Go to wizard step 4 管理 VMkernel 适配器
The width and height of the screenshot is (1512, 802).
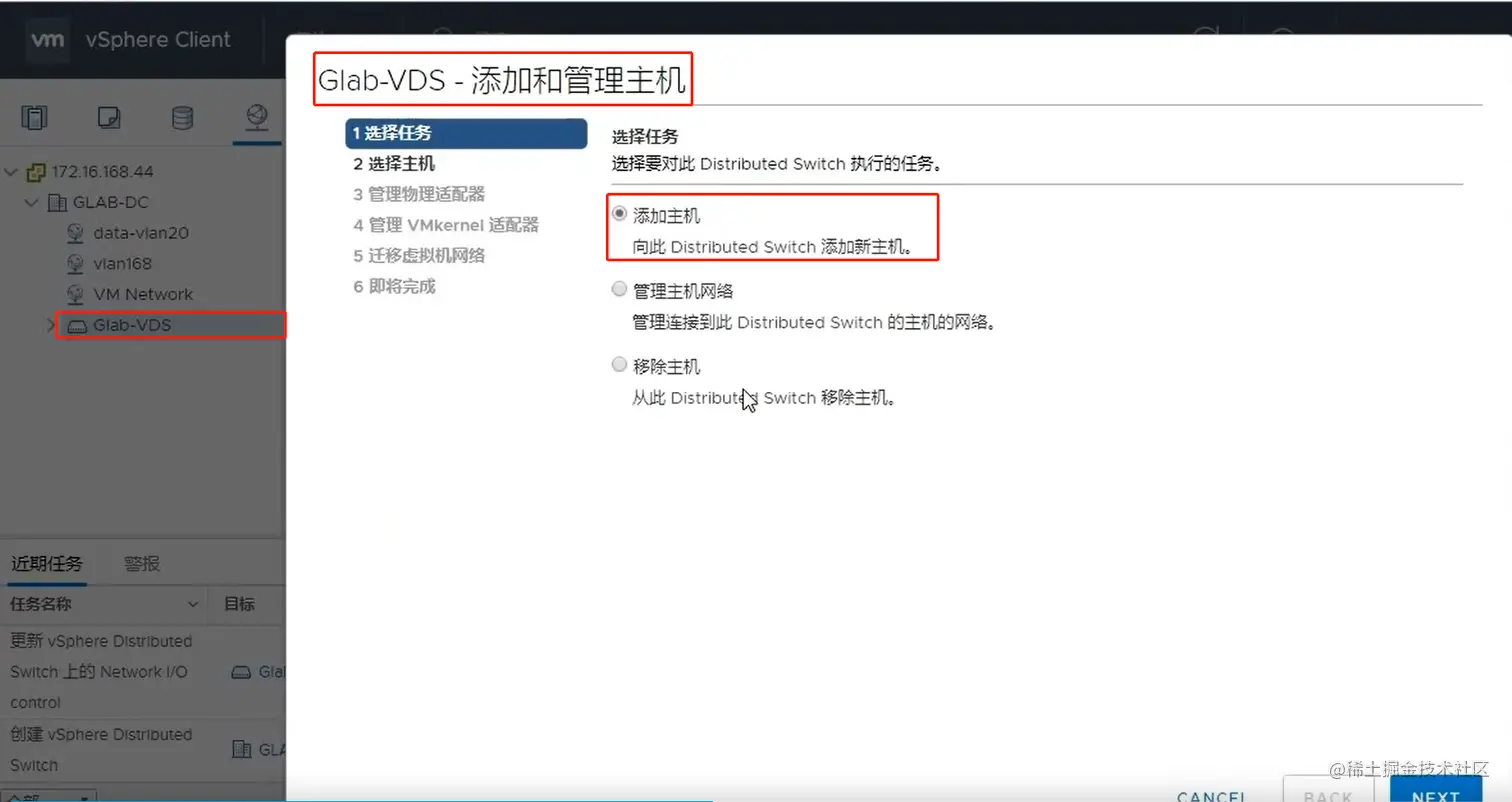[446, 225]
